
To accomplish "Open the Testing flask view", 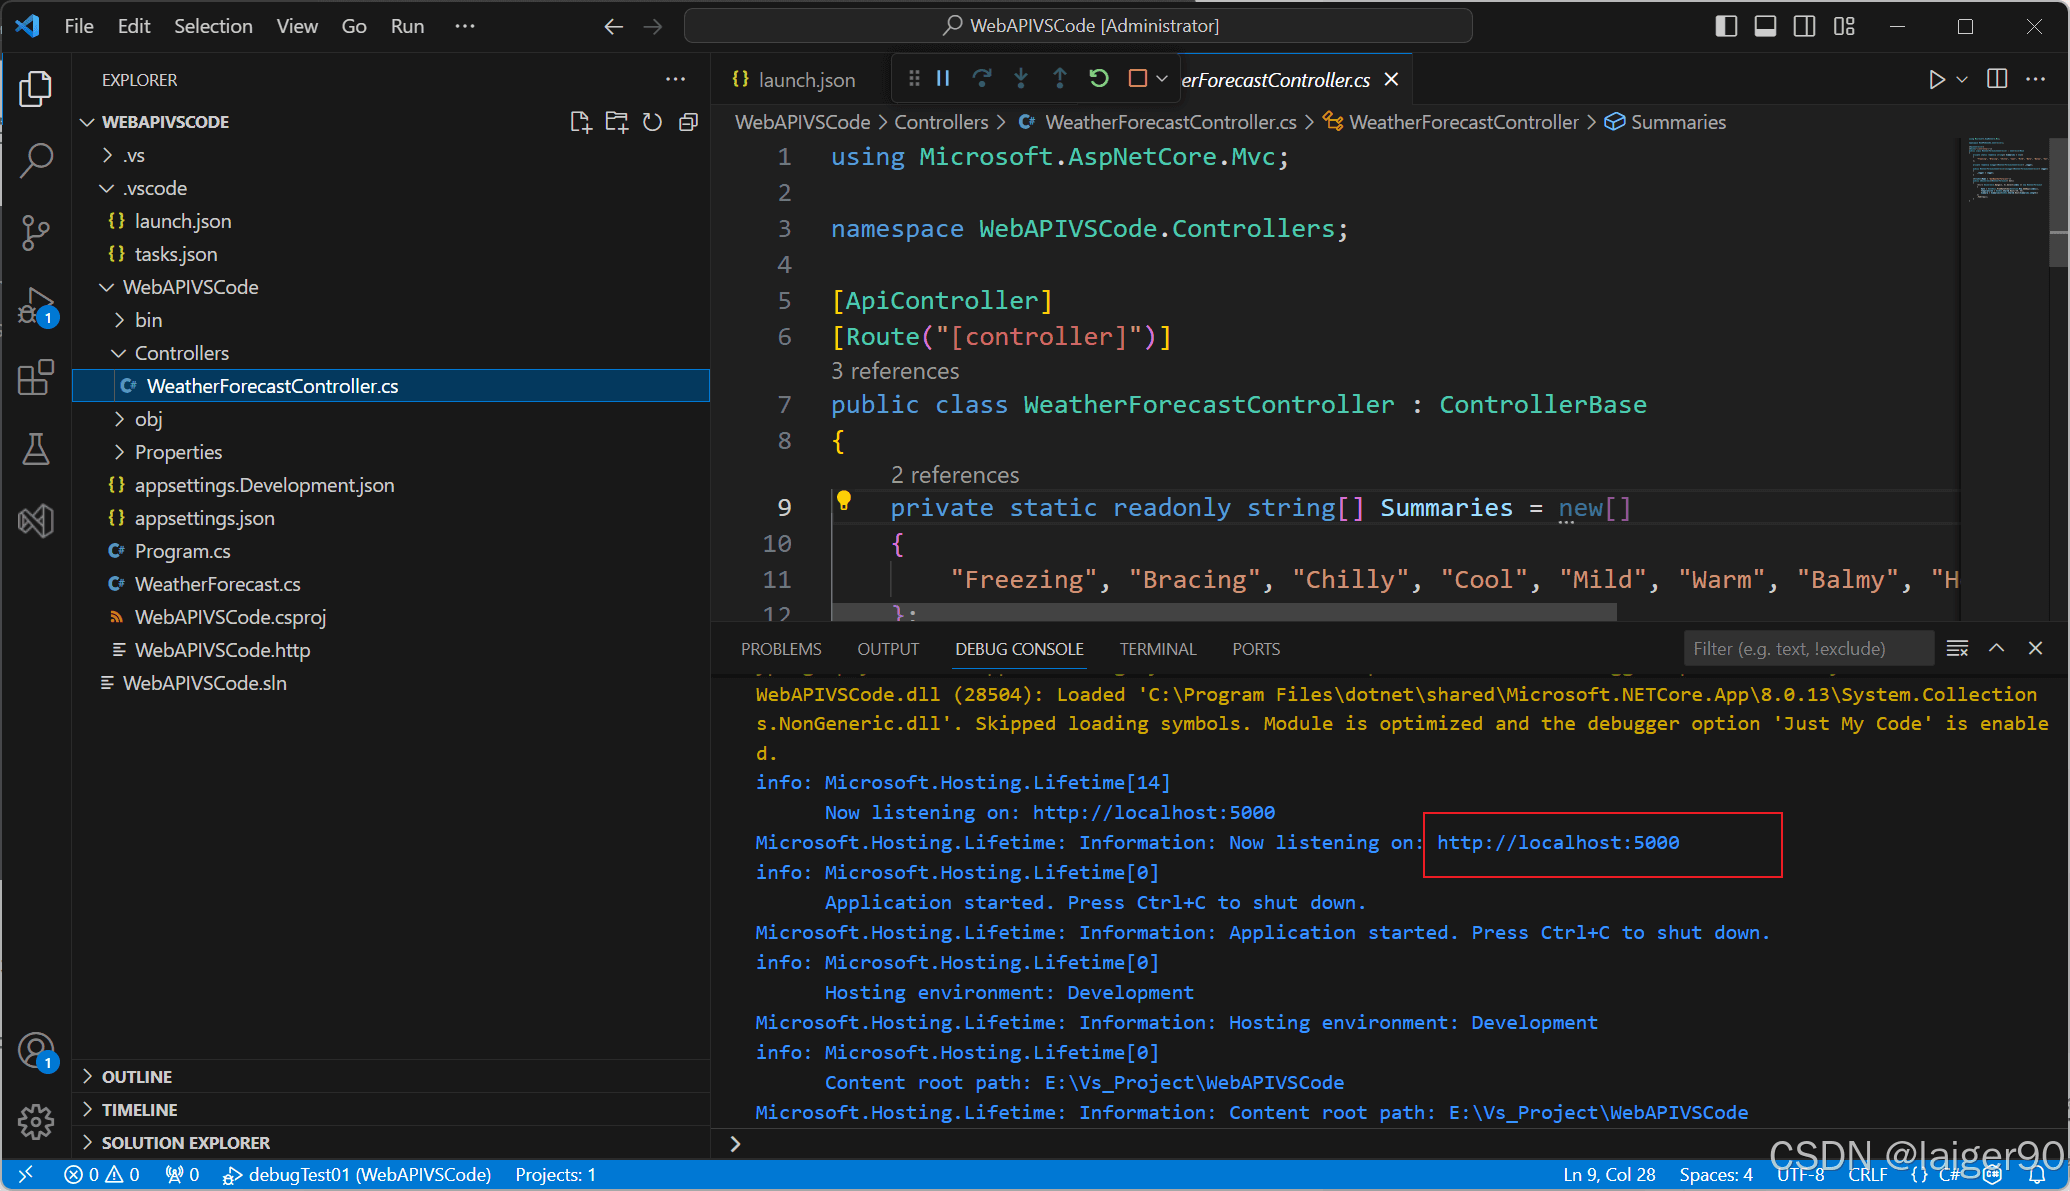I will point(36,449).
